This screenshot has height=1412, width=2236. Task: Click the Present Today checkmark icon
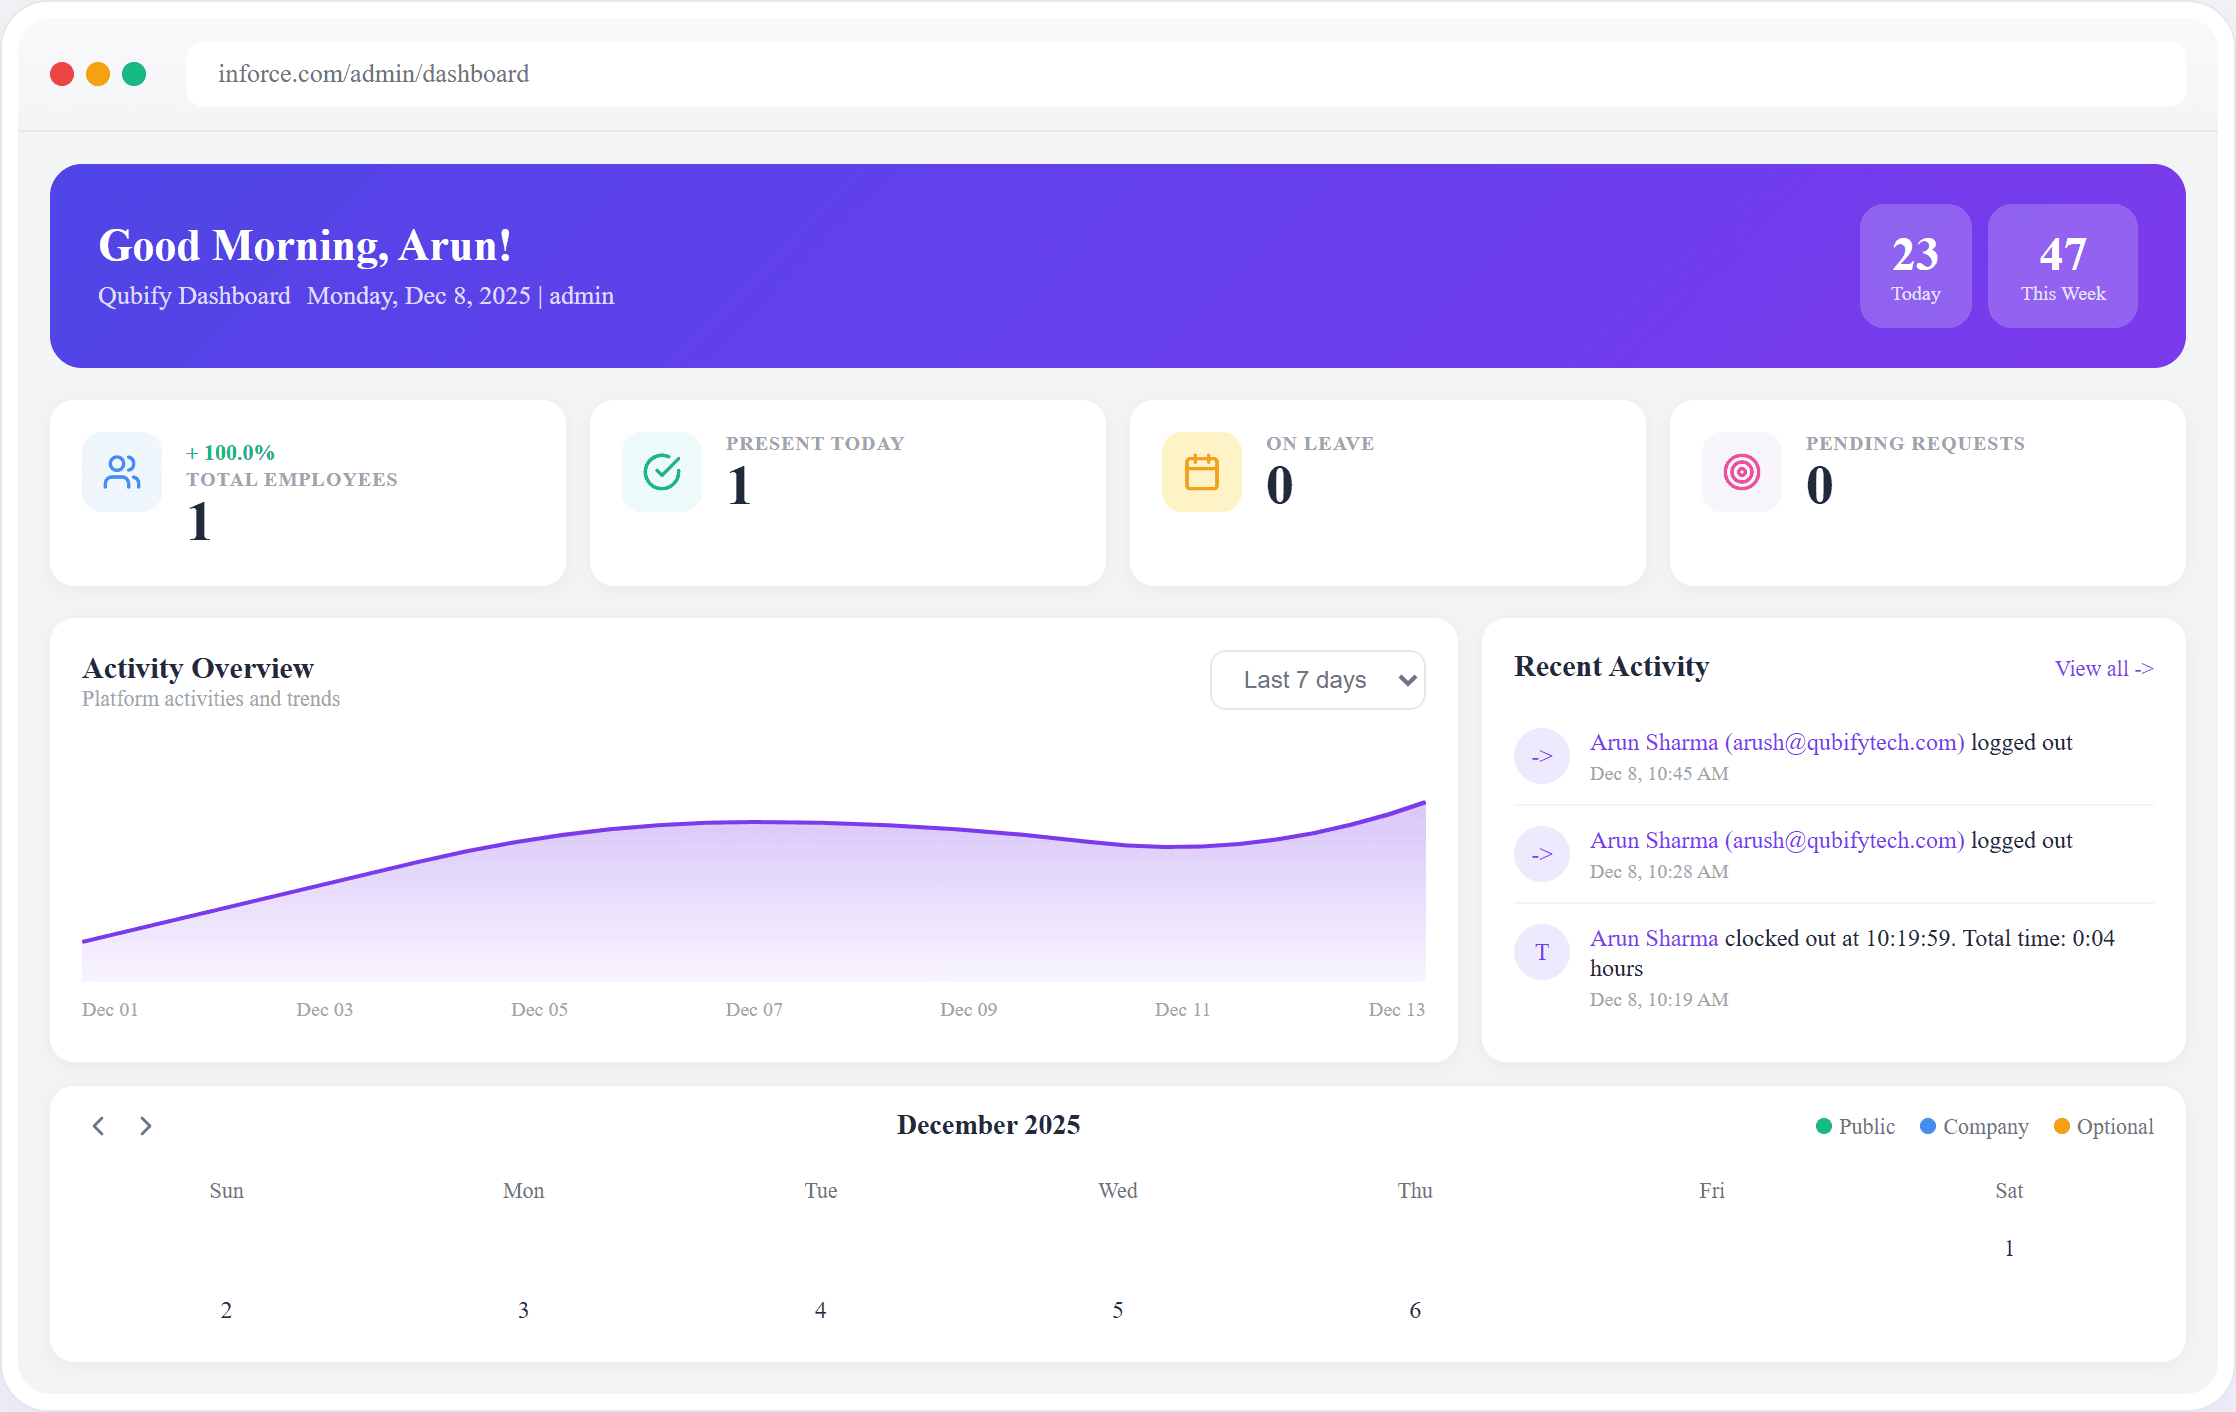point(662,472)
